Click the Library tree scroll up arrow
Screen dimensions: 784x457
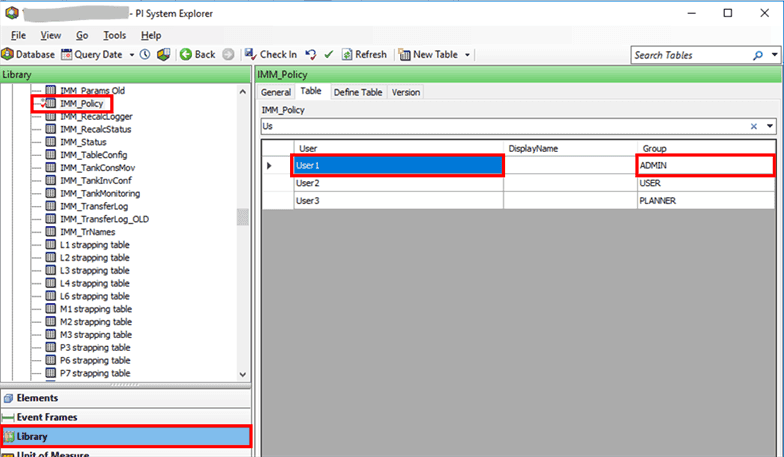(242, 92)
